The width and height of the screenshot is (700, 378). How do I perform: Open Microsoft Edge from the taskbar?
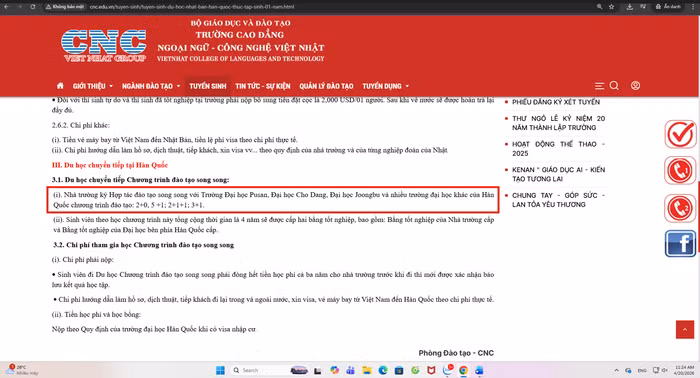pos(383,370)
